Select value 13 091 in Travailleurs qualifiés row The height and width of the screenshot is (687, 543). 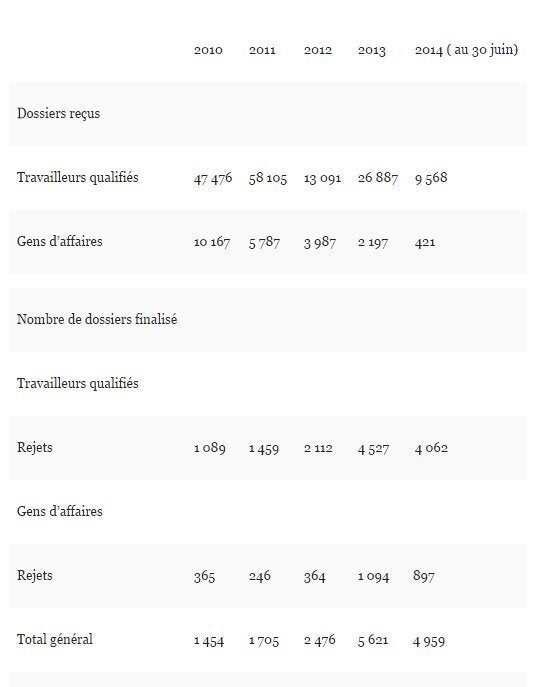coord(323,178)
